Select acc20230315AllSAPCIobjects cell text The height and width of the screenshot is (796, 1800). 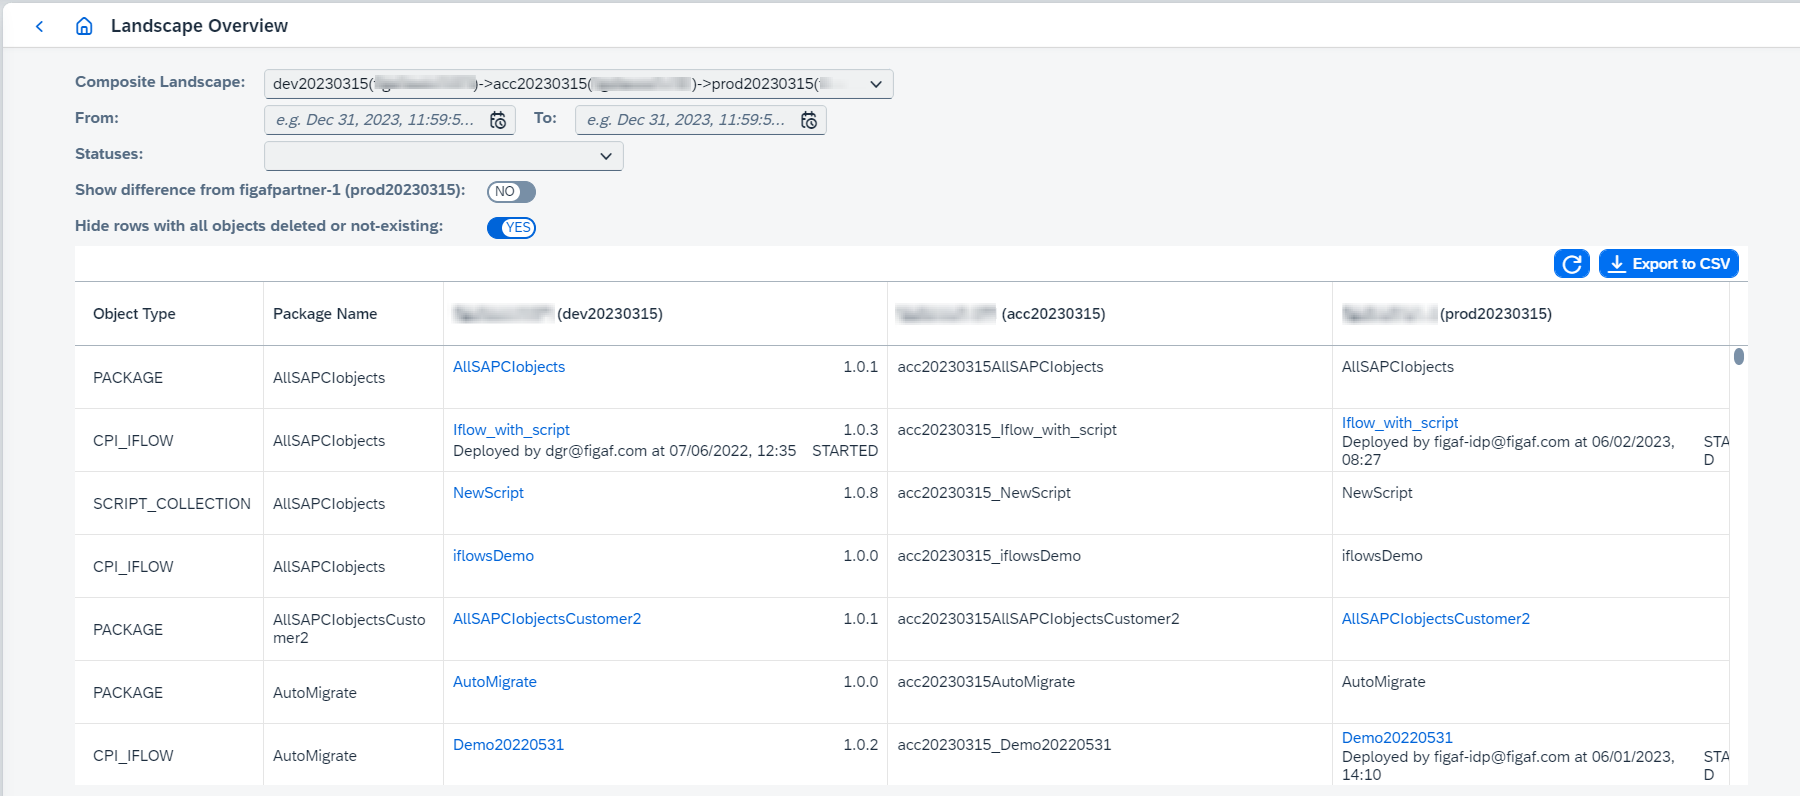point(1000,367)
